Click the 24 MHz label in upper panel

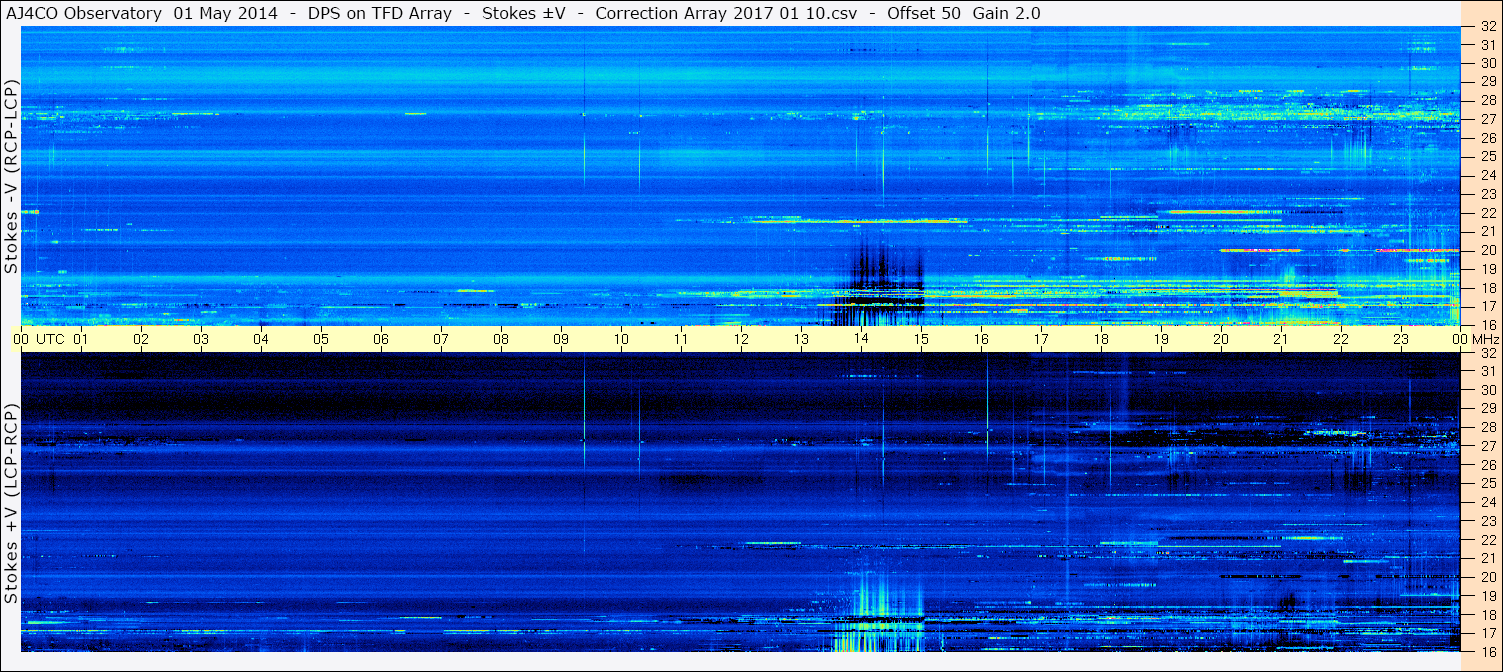1487,176
